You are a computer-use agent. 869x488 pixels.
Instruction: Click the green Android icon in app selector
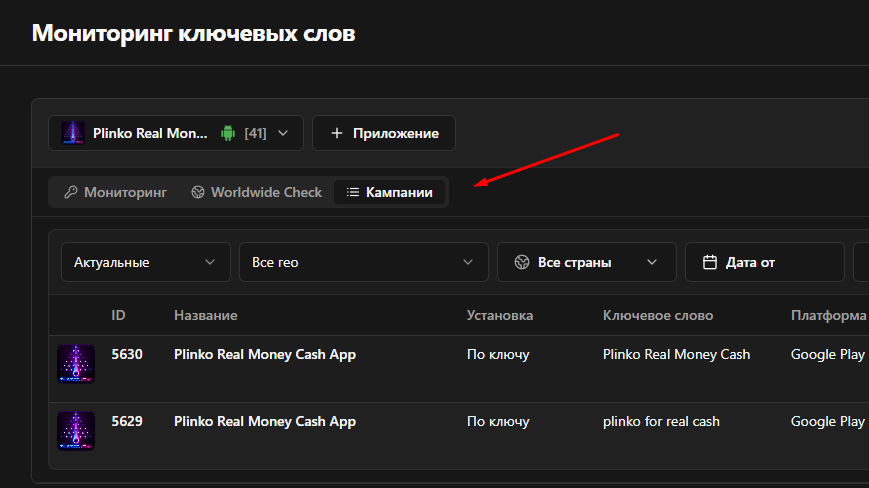(x=228, y=133)
